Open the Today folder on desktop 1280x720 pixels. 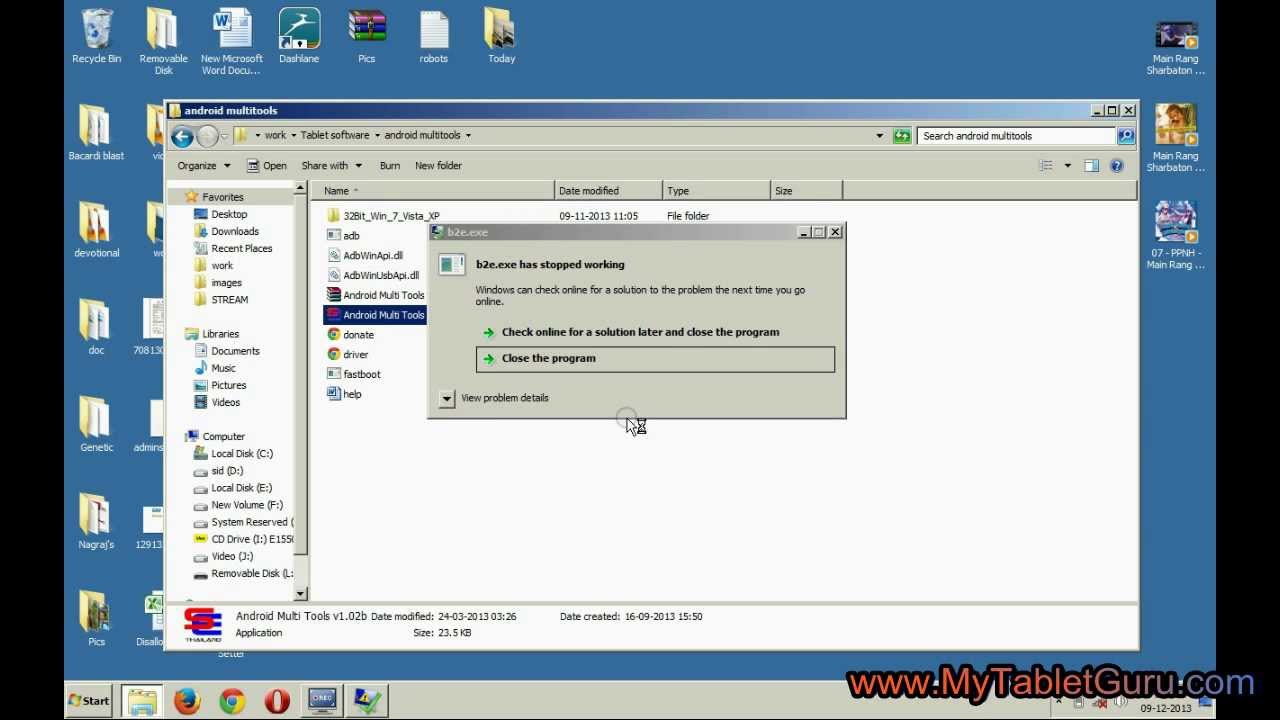click(501, 37)
